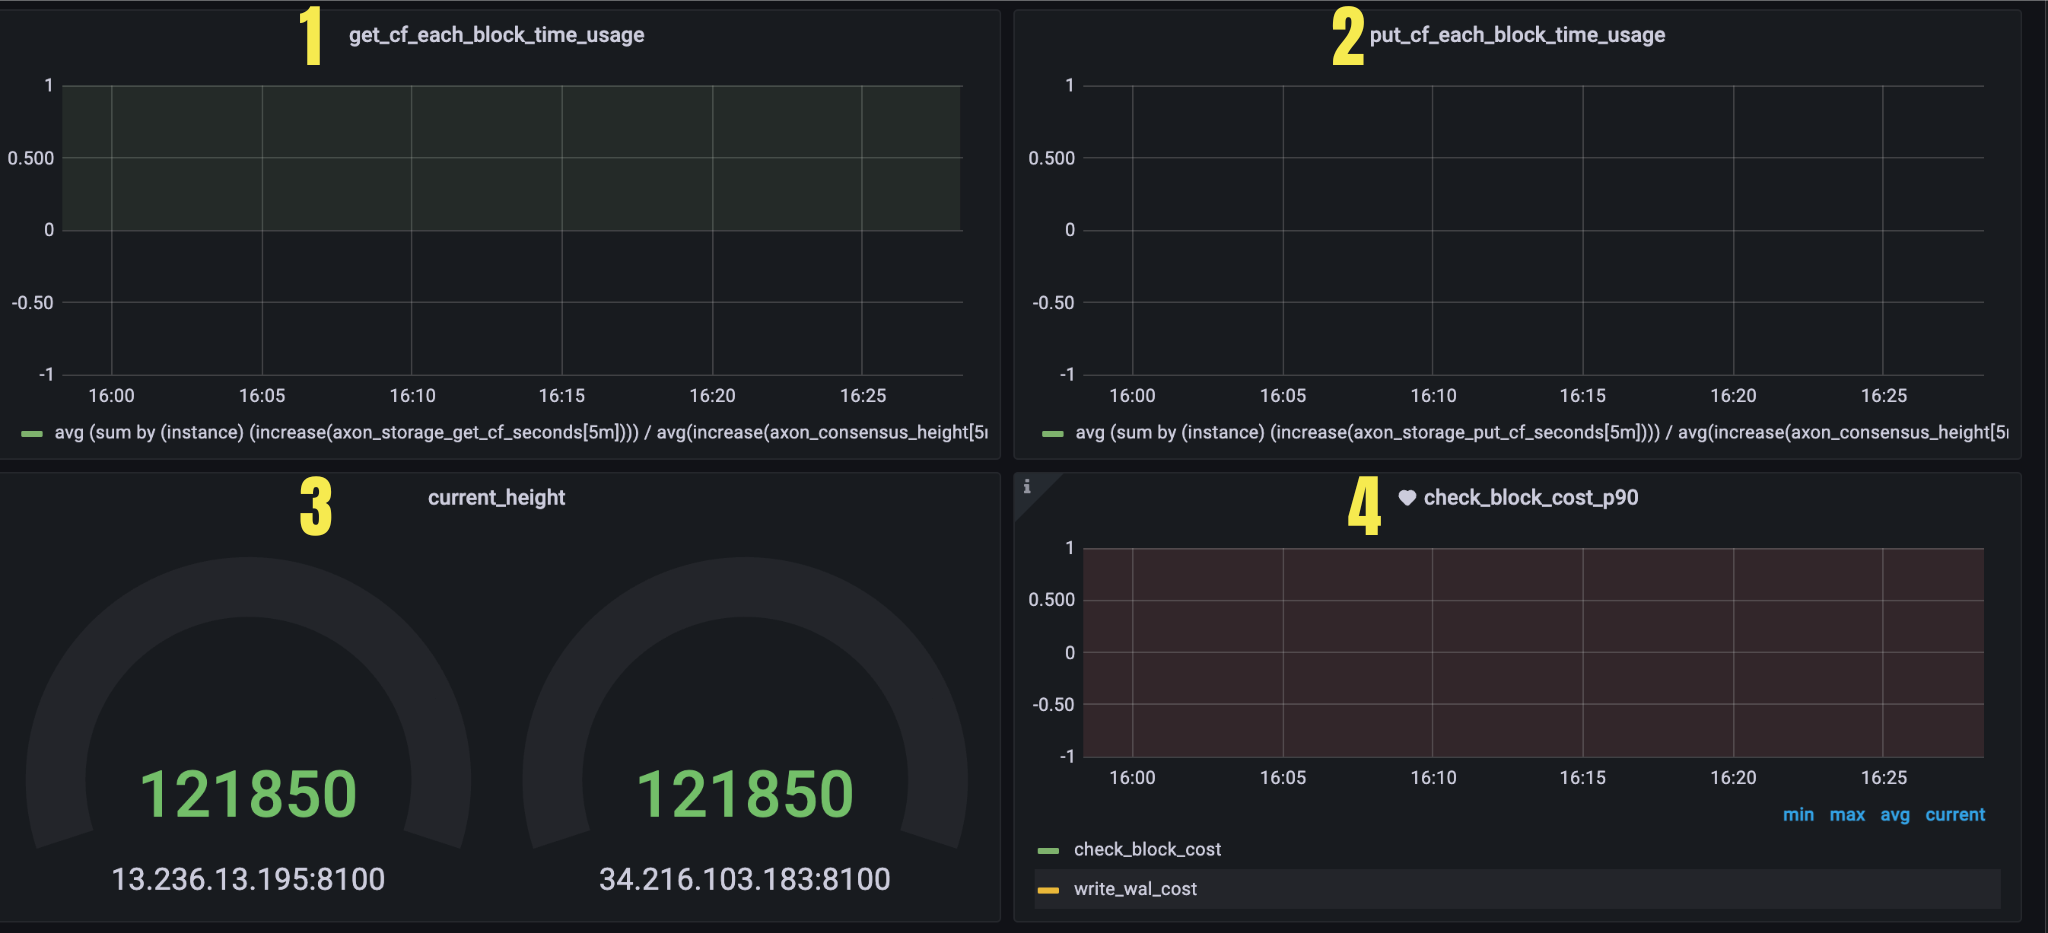Toggle write_wal_cost series visibility in legend

[x=1135, y=889]
